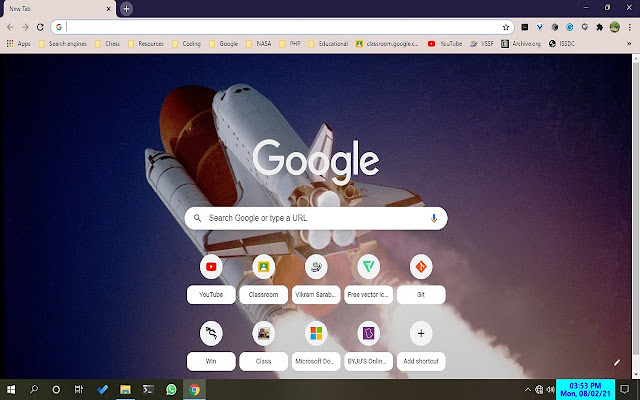Screen dimensions: 640x400
Task: Open the notification center icon
Action: click(625, 390)
